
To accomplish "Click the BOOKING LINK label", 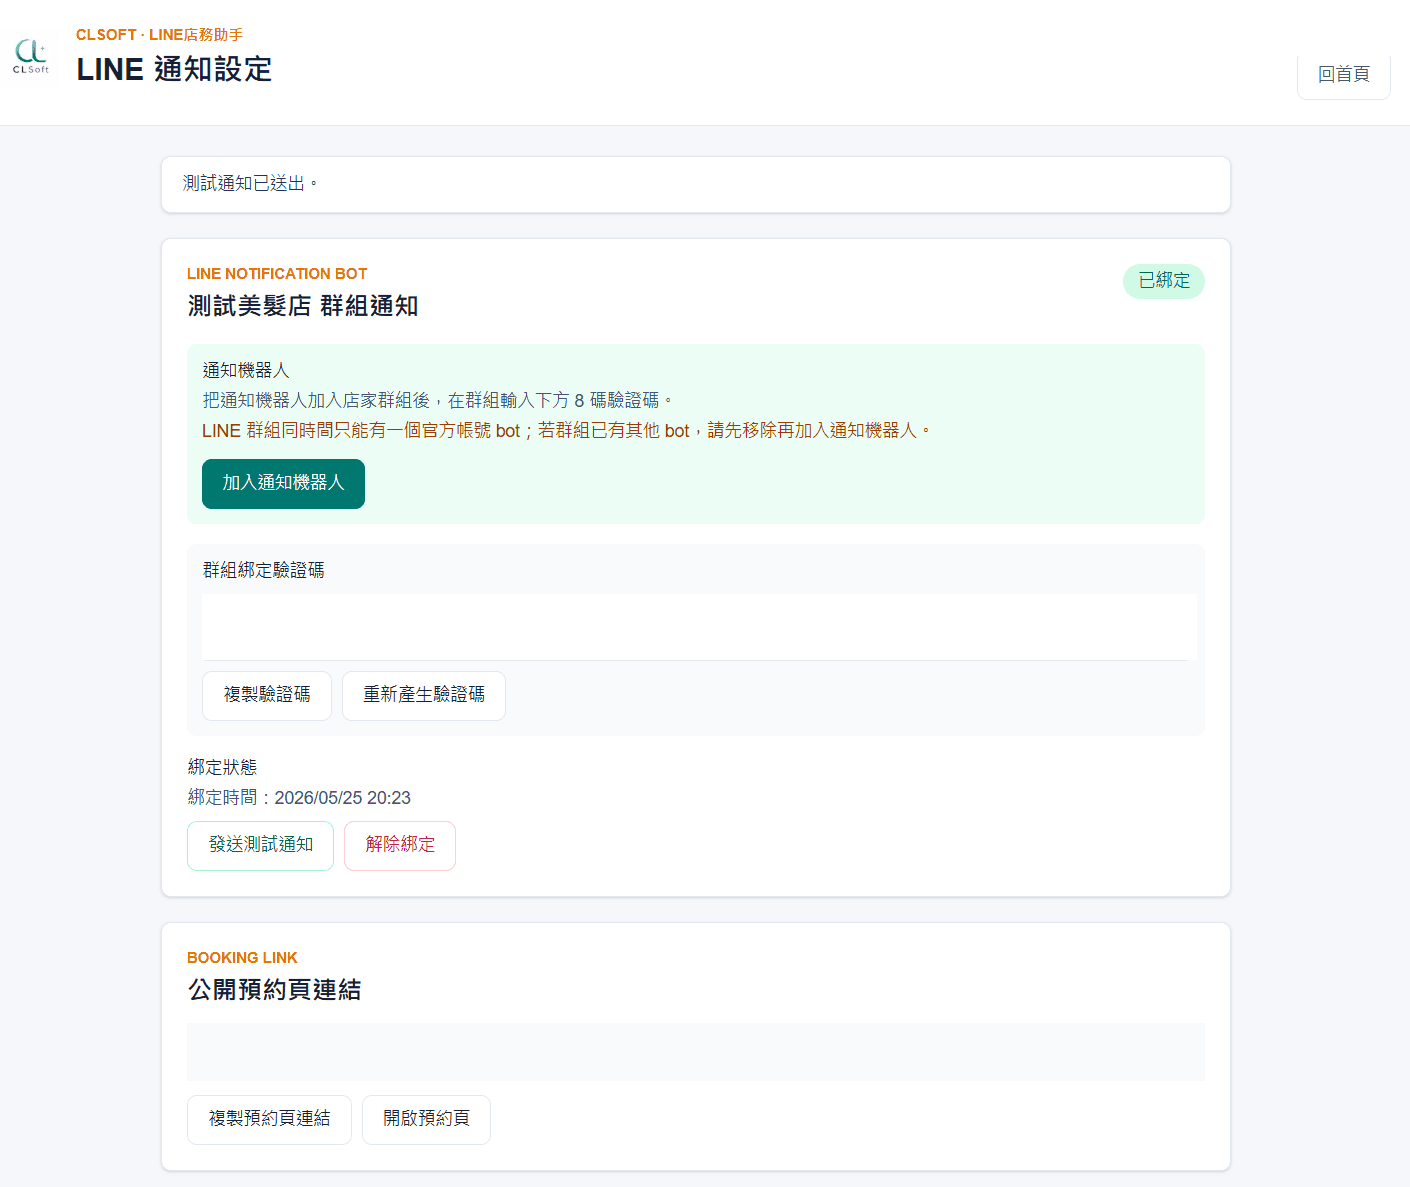I will click(242, 958).
